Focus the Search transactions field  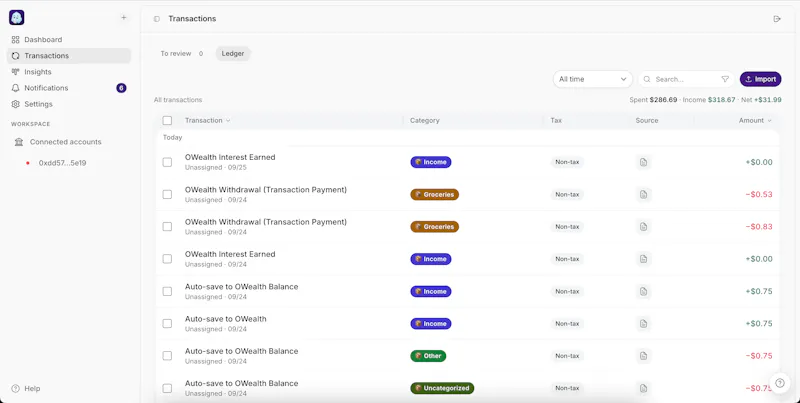pyautogui.click(x=685, y=79)
